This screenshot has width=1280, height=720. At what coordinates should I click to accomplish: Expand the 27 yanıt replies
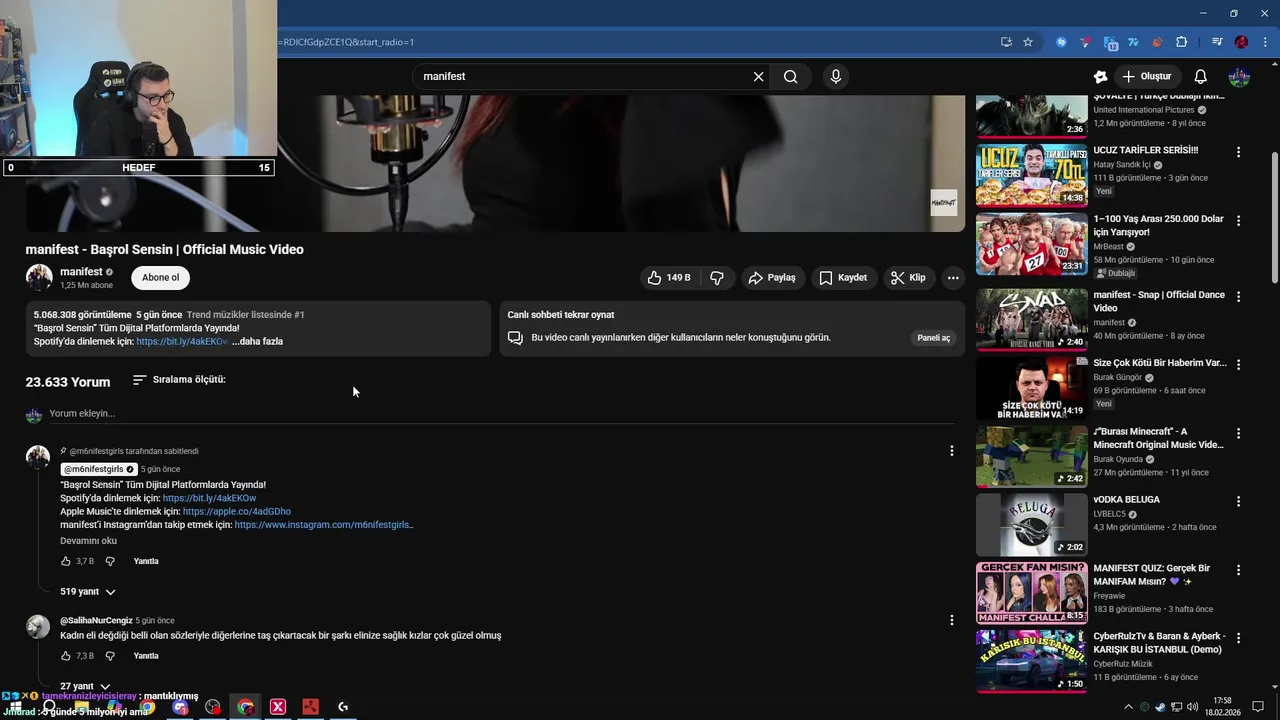pyautogui.click(x=85, y=687)
